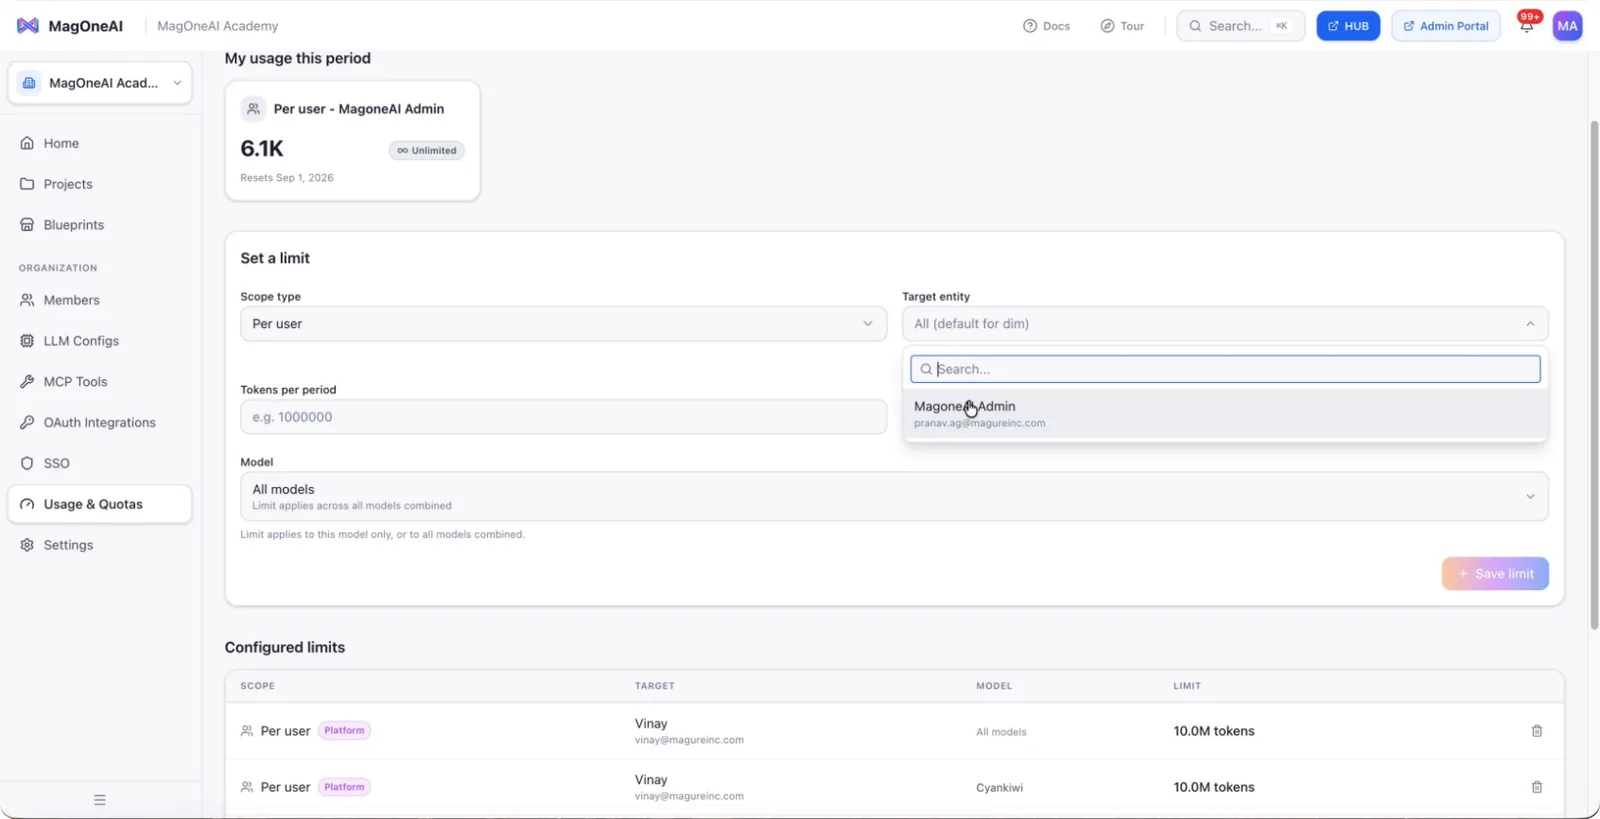This screenshot has height=819, width=1600.
Task: Delete the Vinay All models limit
Action: click(1537, 731)
